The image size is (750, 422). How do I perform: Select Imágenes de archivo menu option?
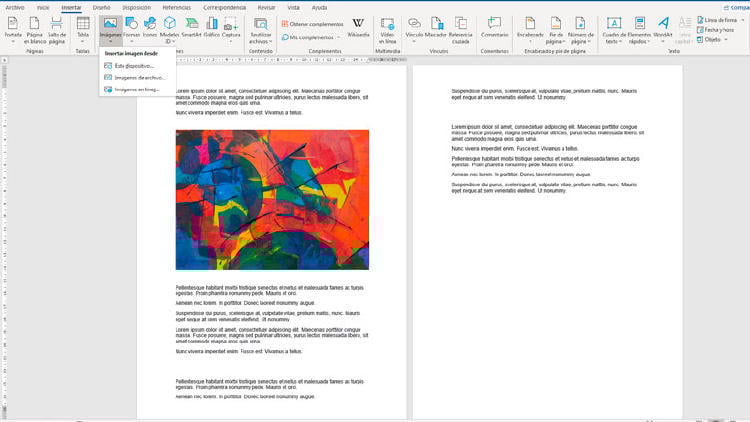(138, 77)
